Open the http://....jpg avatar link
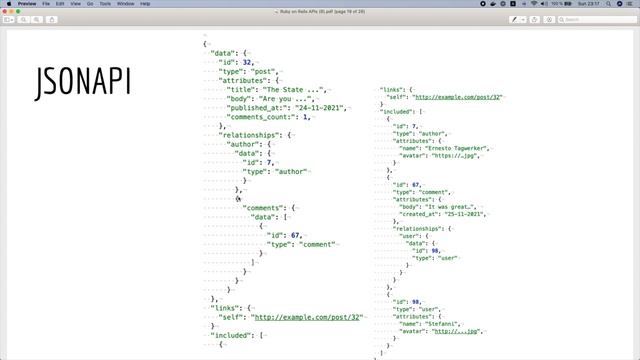 click(x=456, y=331)
